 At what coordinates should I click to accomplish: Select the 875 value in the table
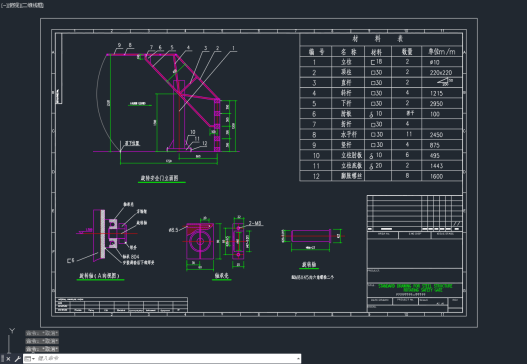click(435, 145)
